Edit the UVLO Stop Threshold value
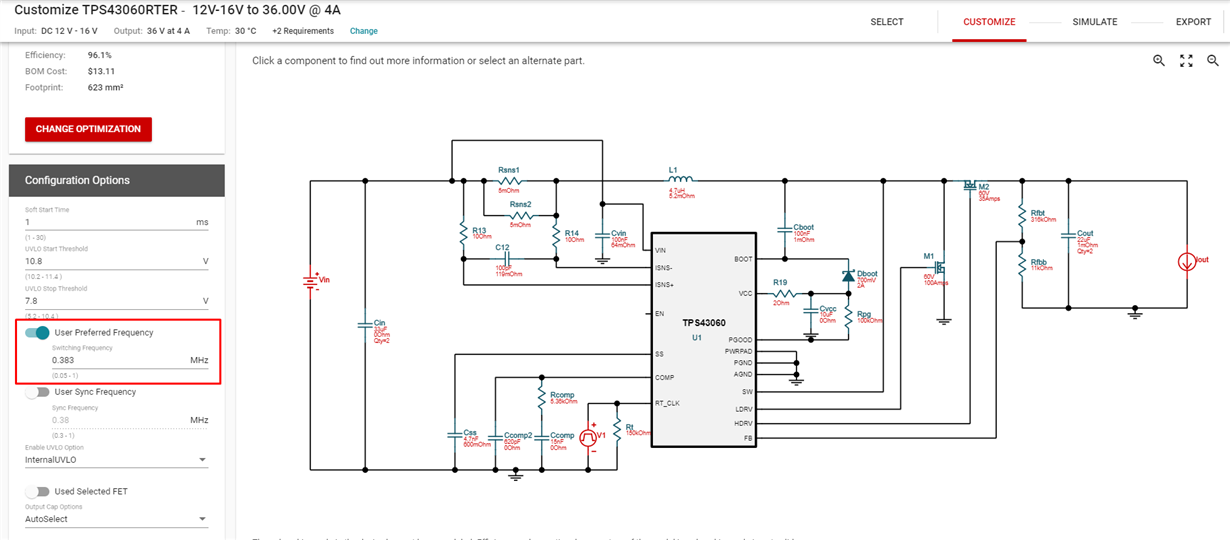 coord(116,300)
